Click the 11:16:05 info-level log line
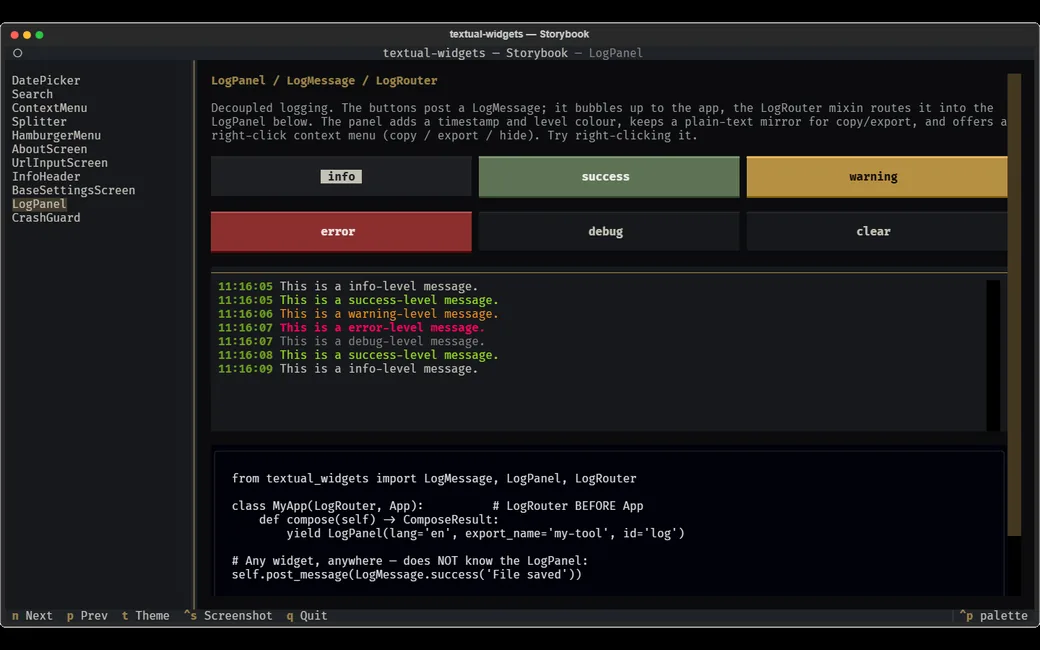Viewport: 1040px width, 650px height. coord(348,287)
